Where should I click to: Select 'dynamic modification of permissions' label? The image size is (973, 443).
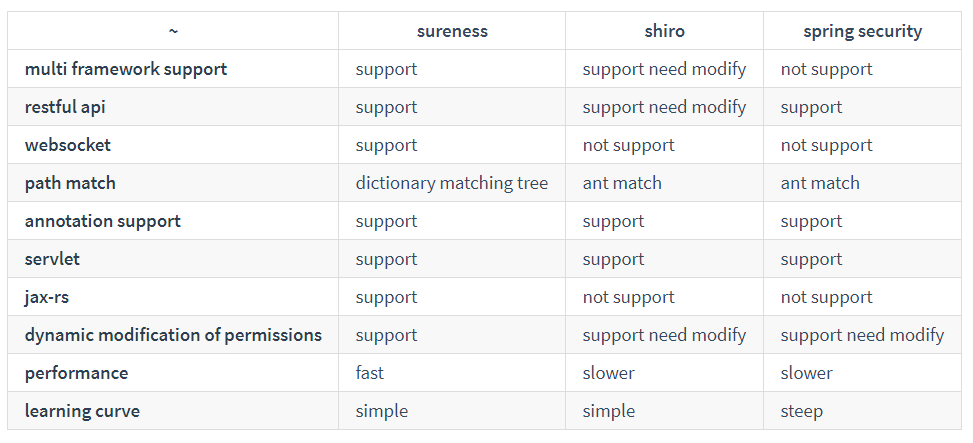point(173,335)
